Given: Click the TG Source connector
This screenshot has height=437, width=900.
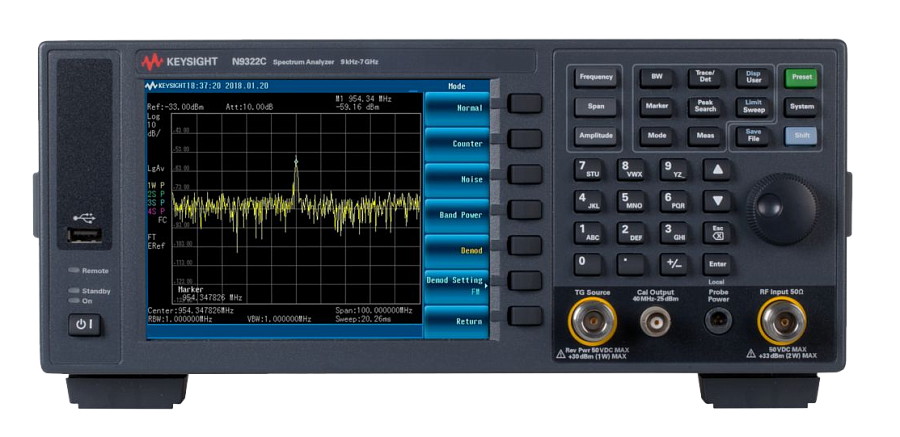Looking at the screenshot, I should coord(592,322).
